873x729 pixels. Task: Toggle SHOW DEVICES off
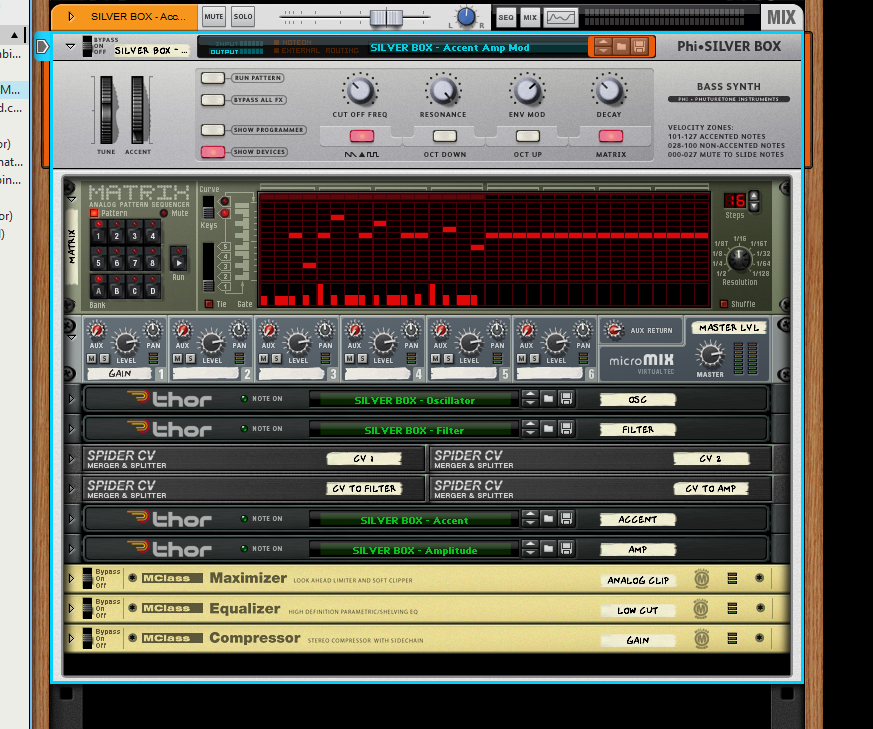coord(213,152)
